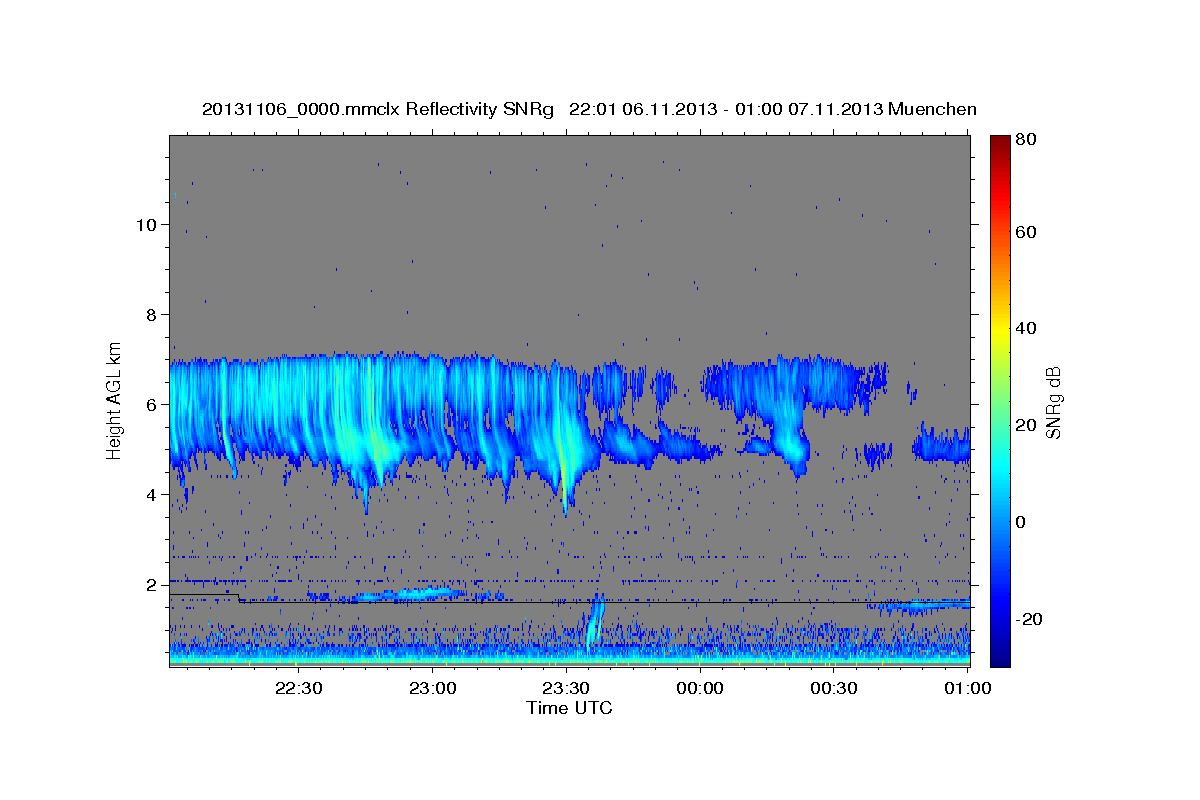This screenshot has width=1200, height=800.
Task: Click the height tick label 2
Action: pos(153,584)
